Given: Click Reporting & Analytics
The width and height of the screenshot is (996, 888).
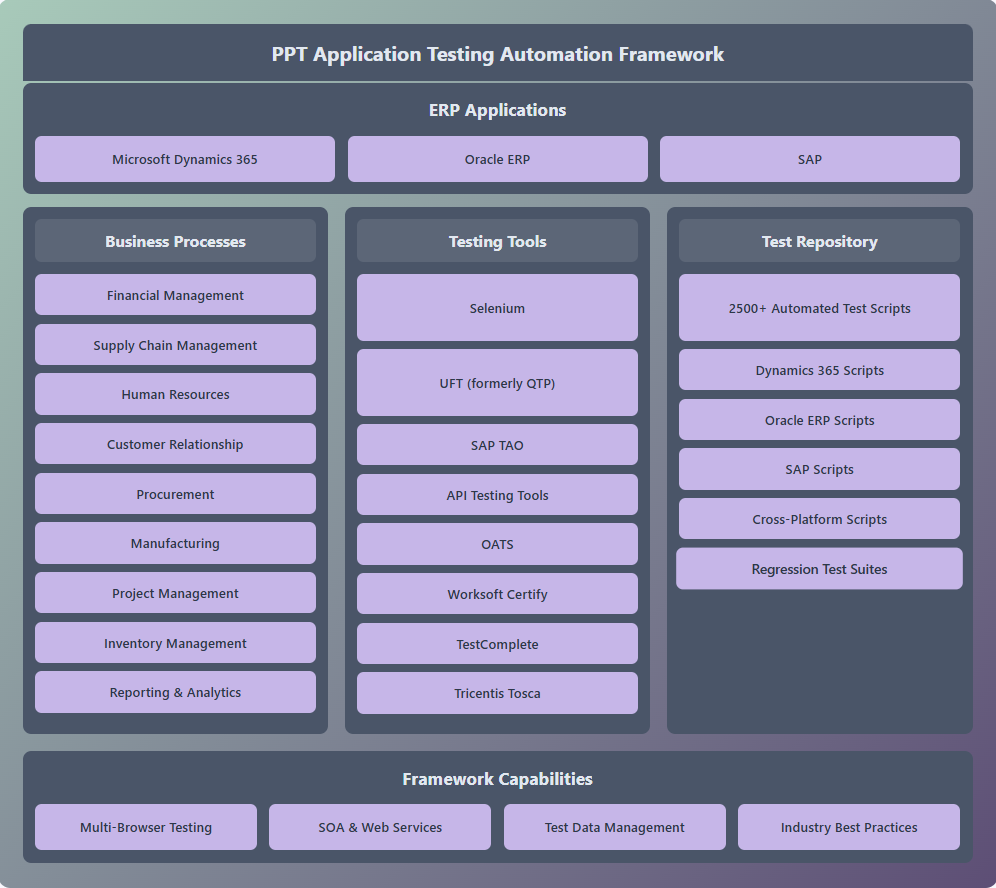Looking at the screenshot, I should coord(175,692).
